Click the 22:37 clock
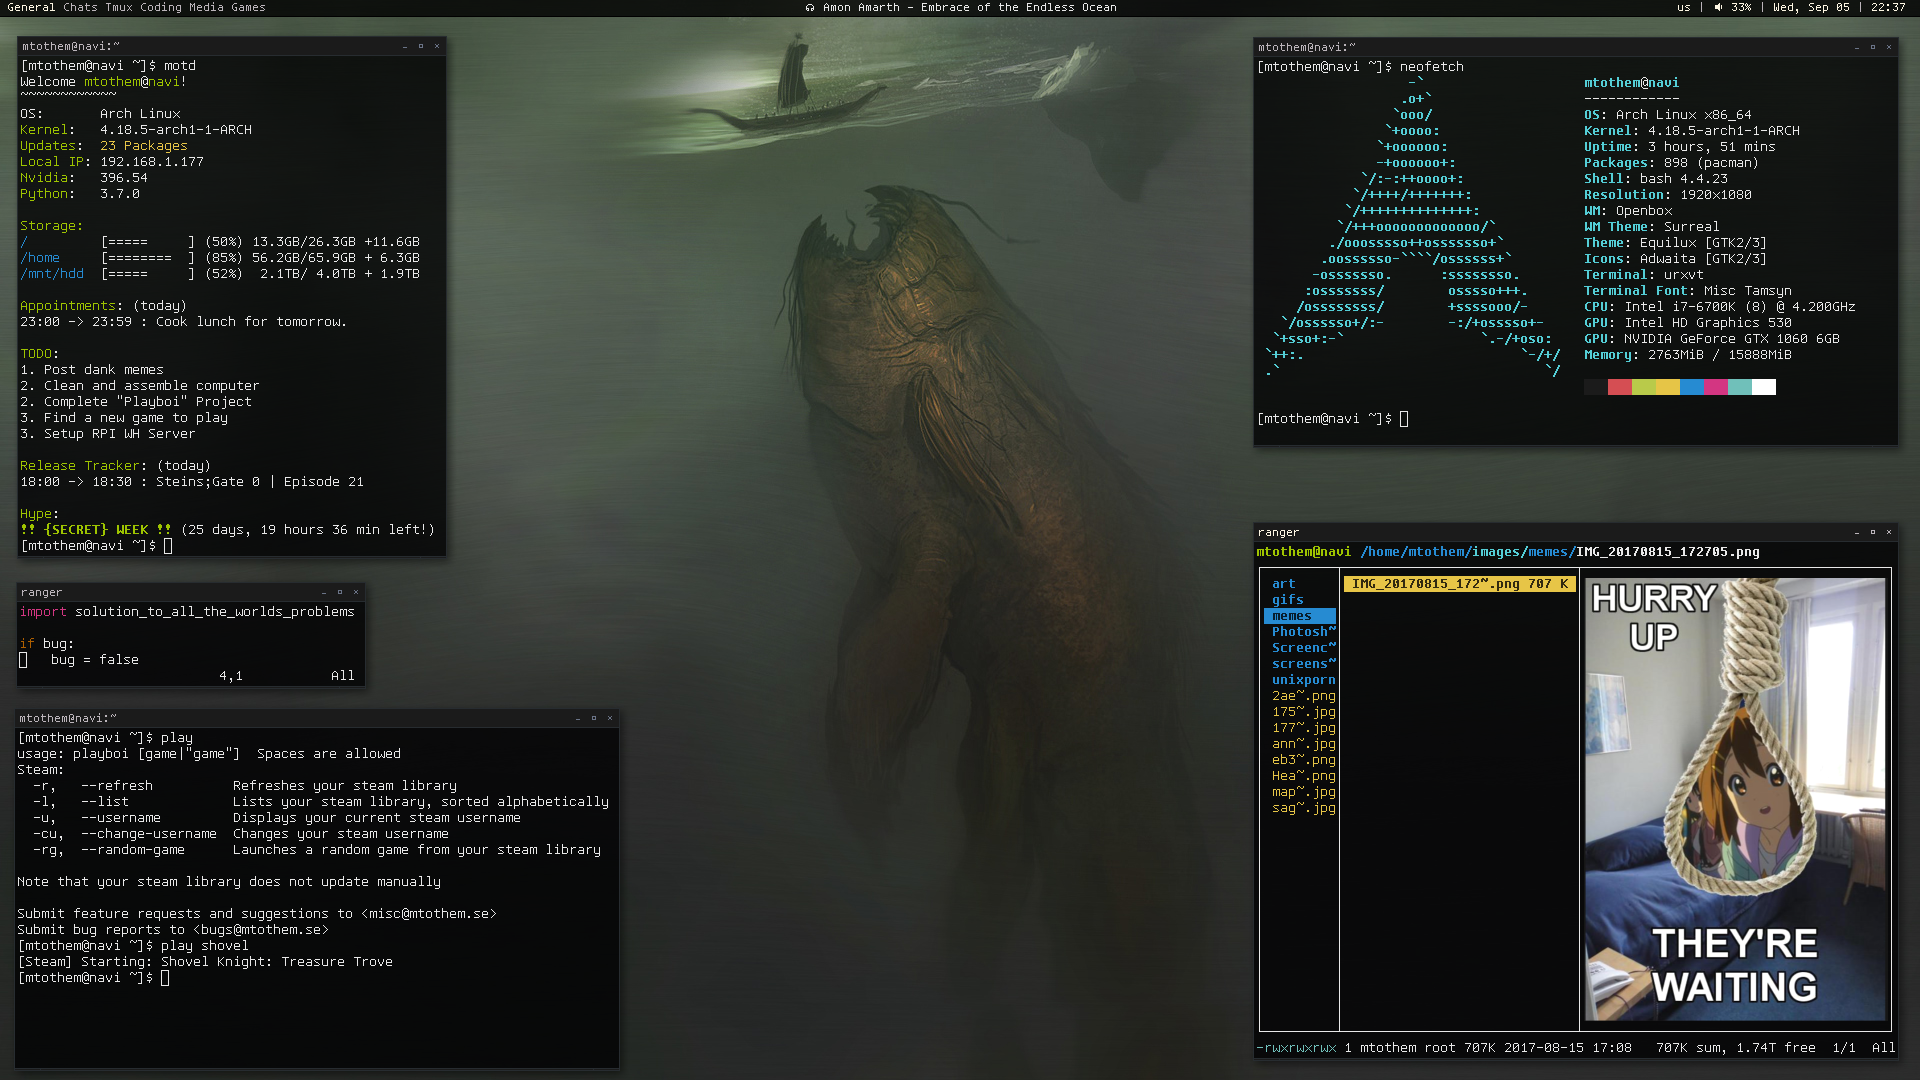Viewport: 1920px width, 1080px height. click(x=1888, y=7)
